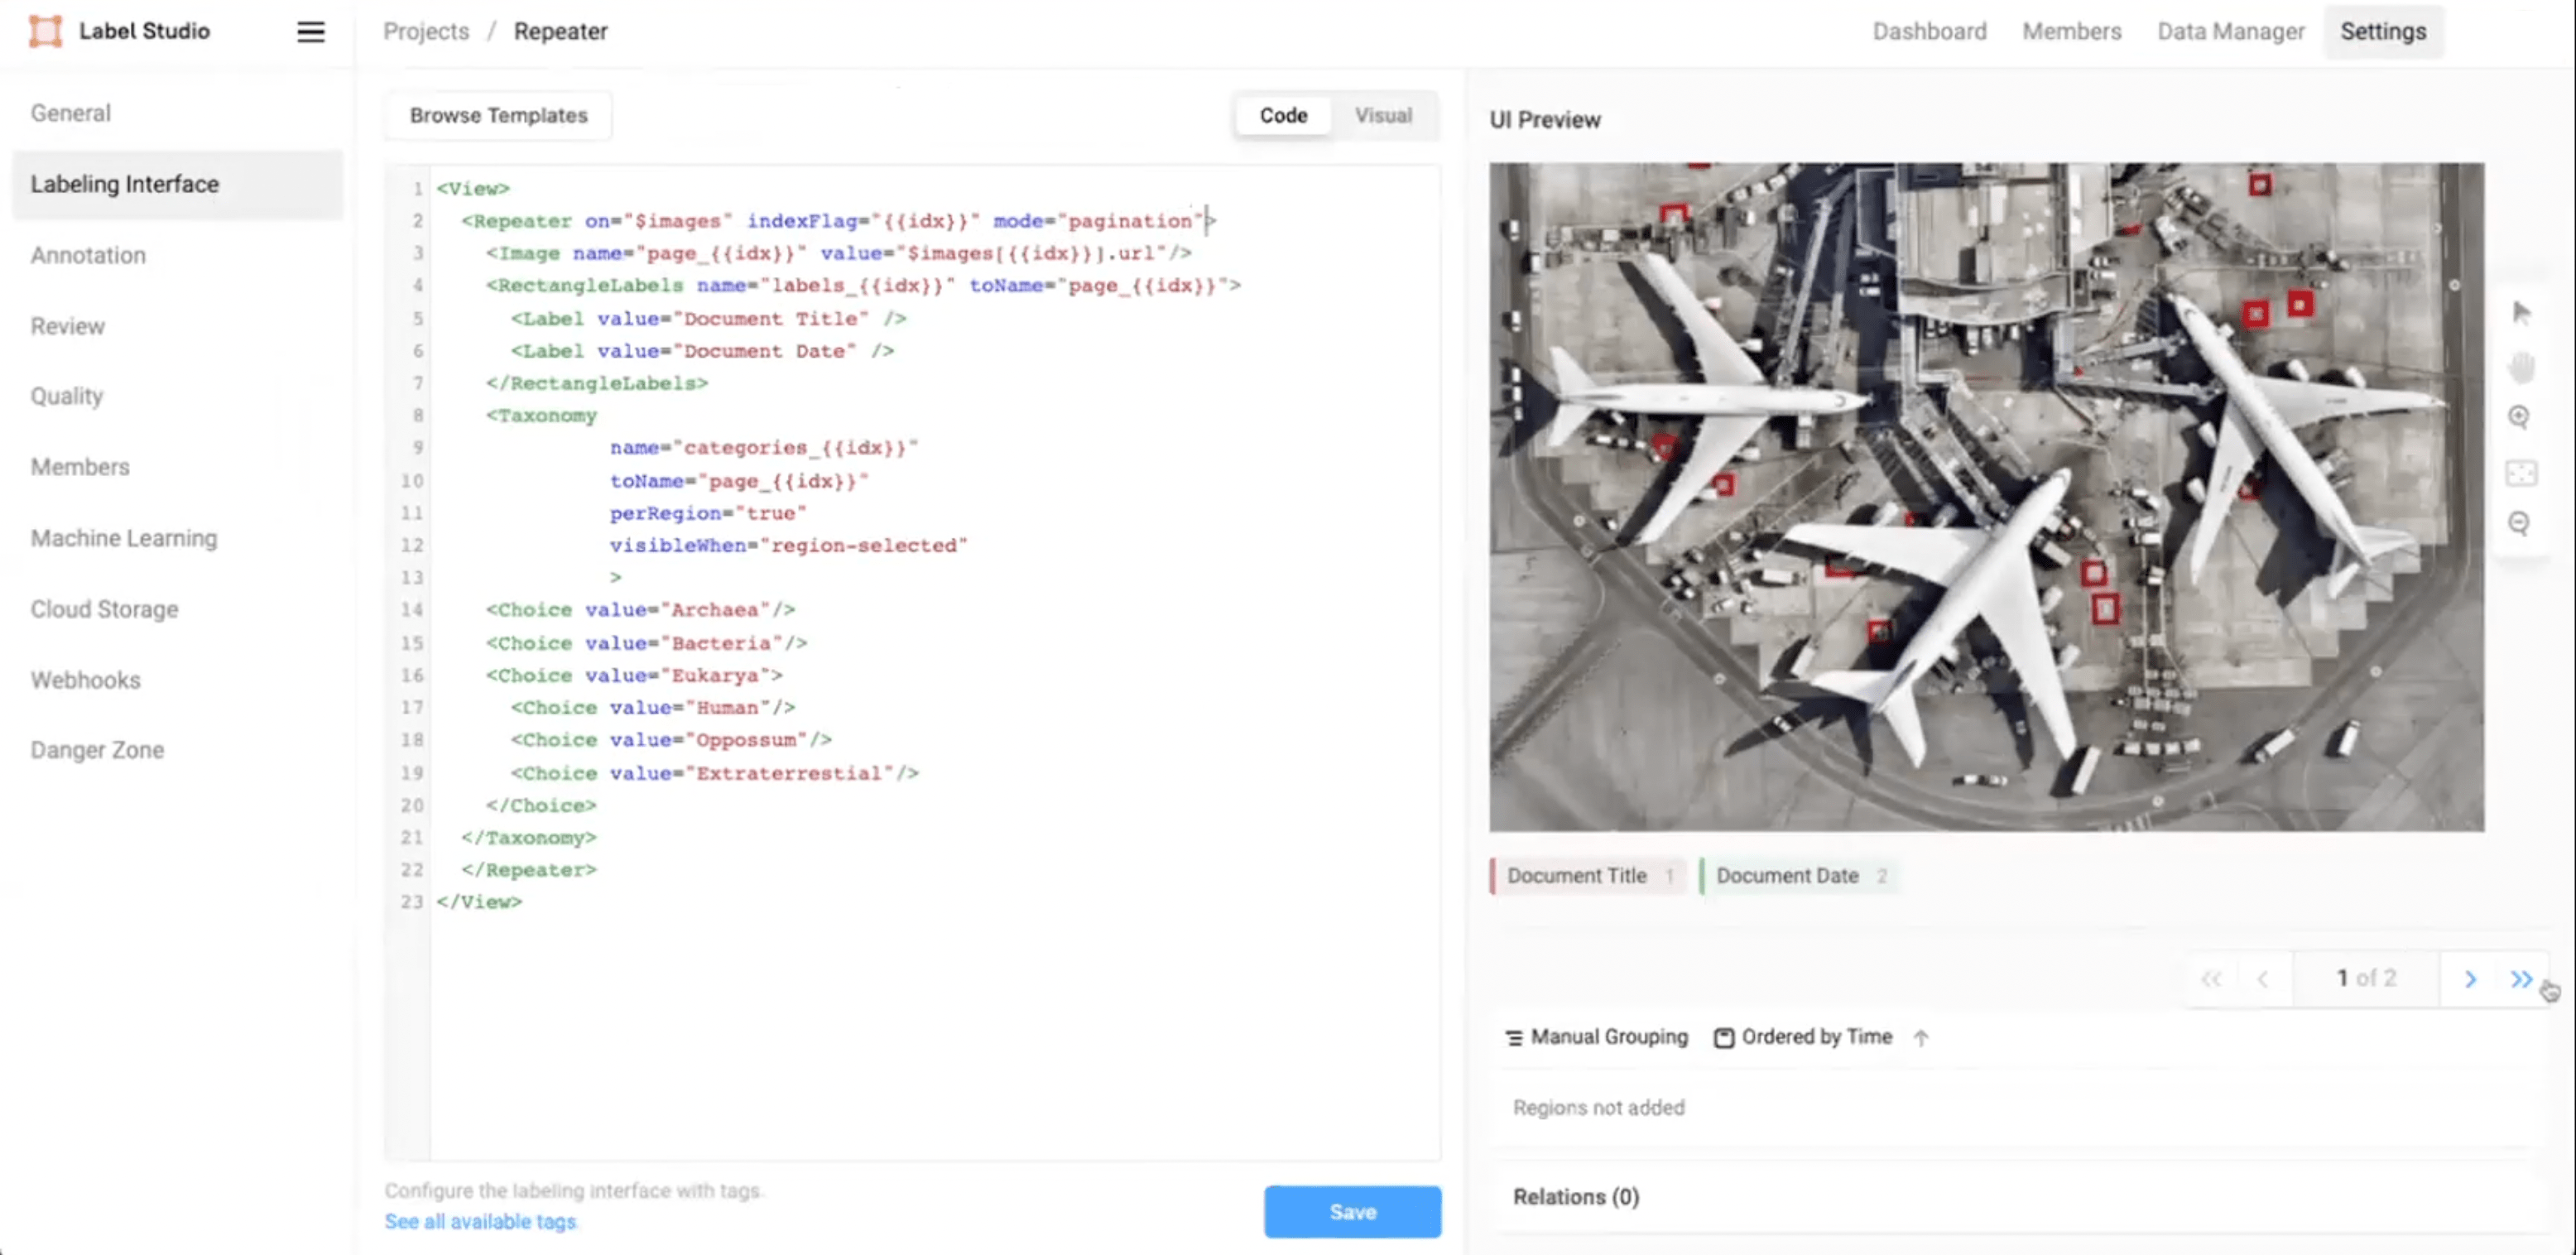Image resolution: width=2576 pixels, height=1255 pixels.
Task: Go to next page in pagination
Action: coord(2470,978)
